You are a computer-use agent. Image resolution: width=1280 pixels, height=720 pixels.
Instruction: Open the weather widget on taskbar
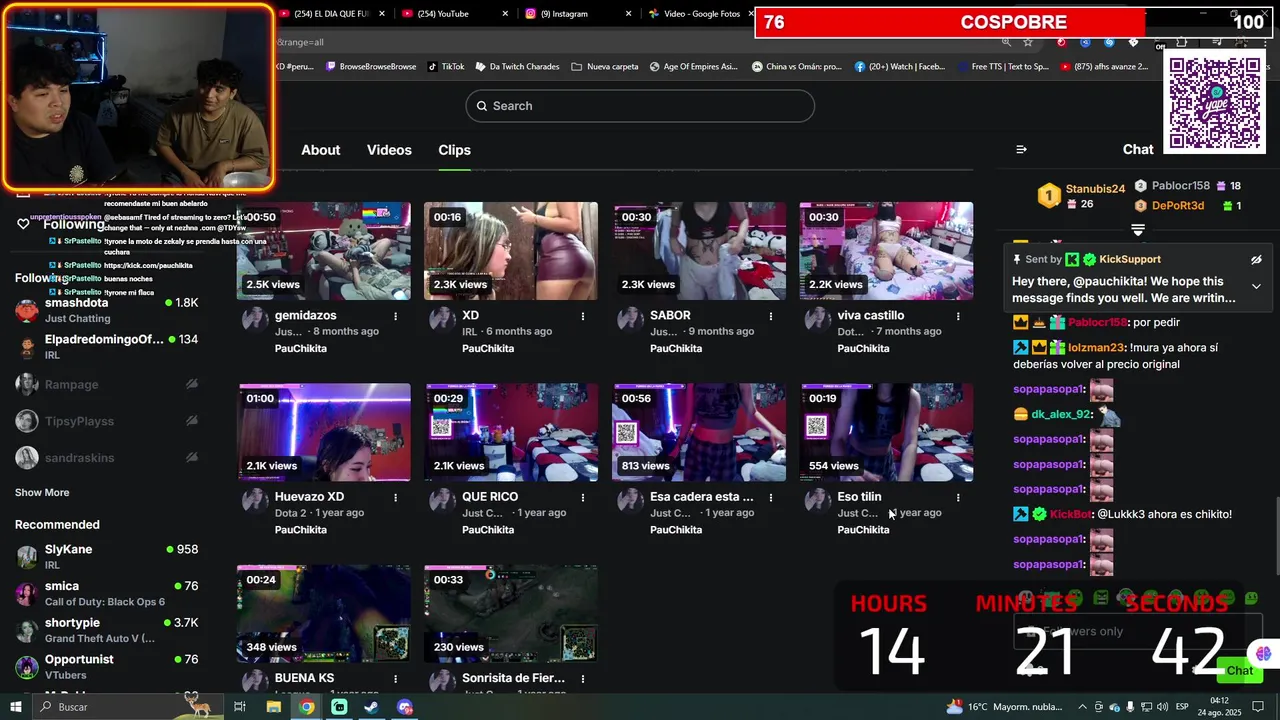click(1004, 707)
